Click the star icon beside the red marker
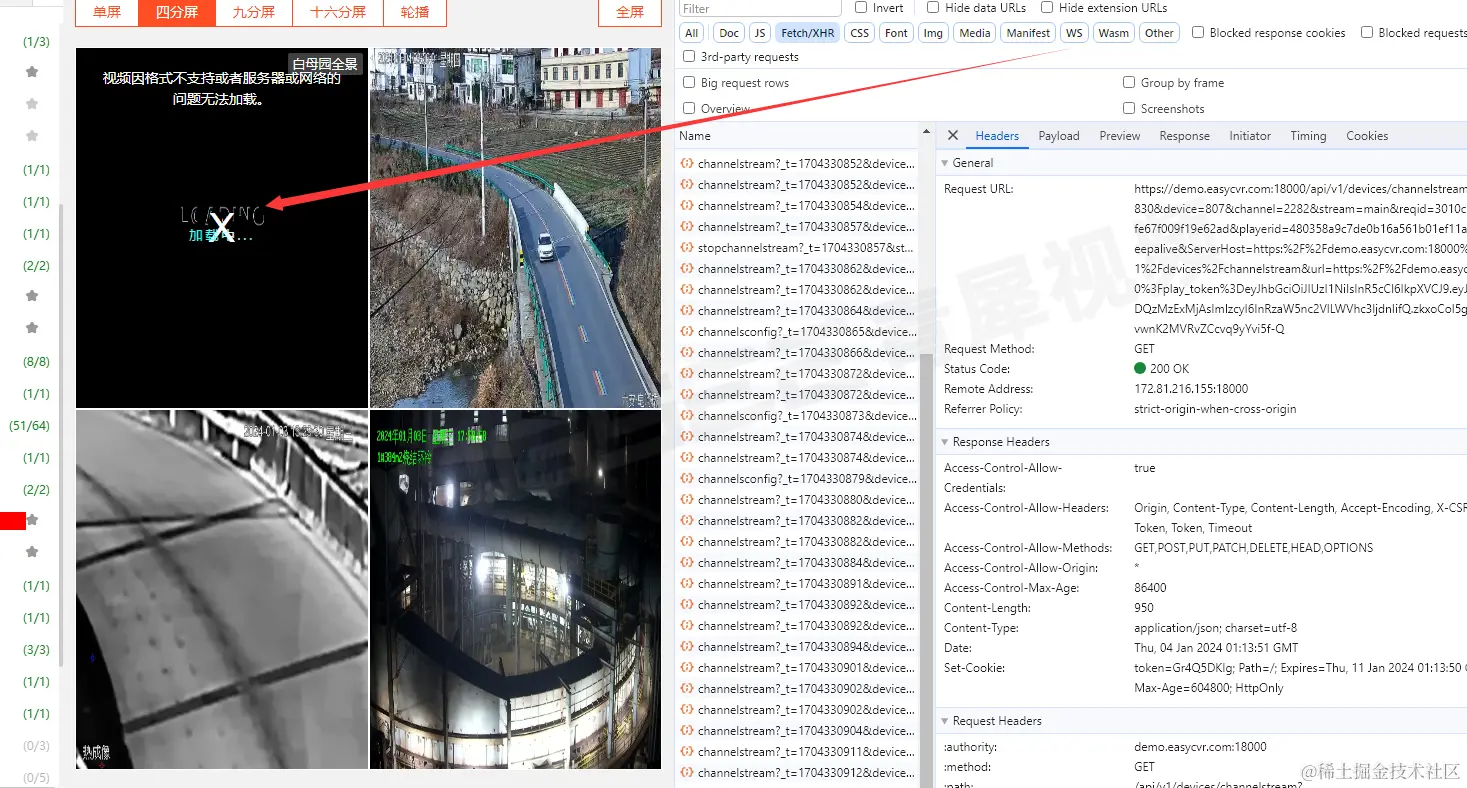Image resolution: width=1467 pixels, height=788 pixels. (32, 520)
